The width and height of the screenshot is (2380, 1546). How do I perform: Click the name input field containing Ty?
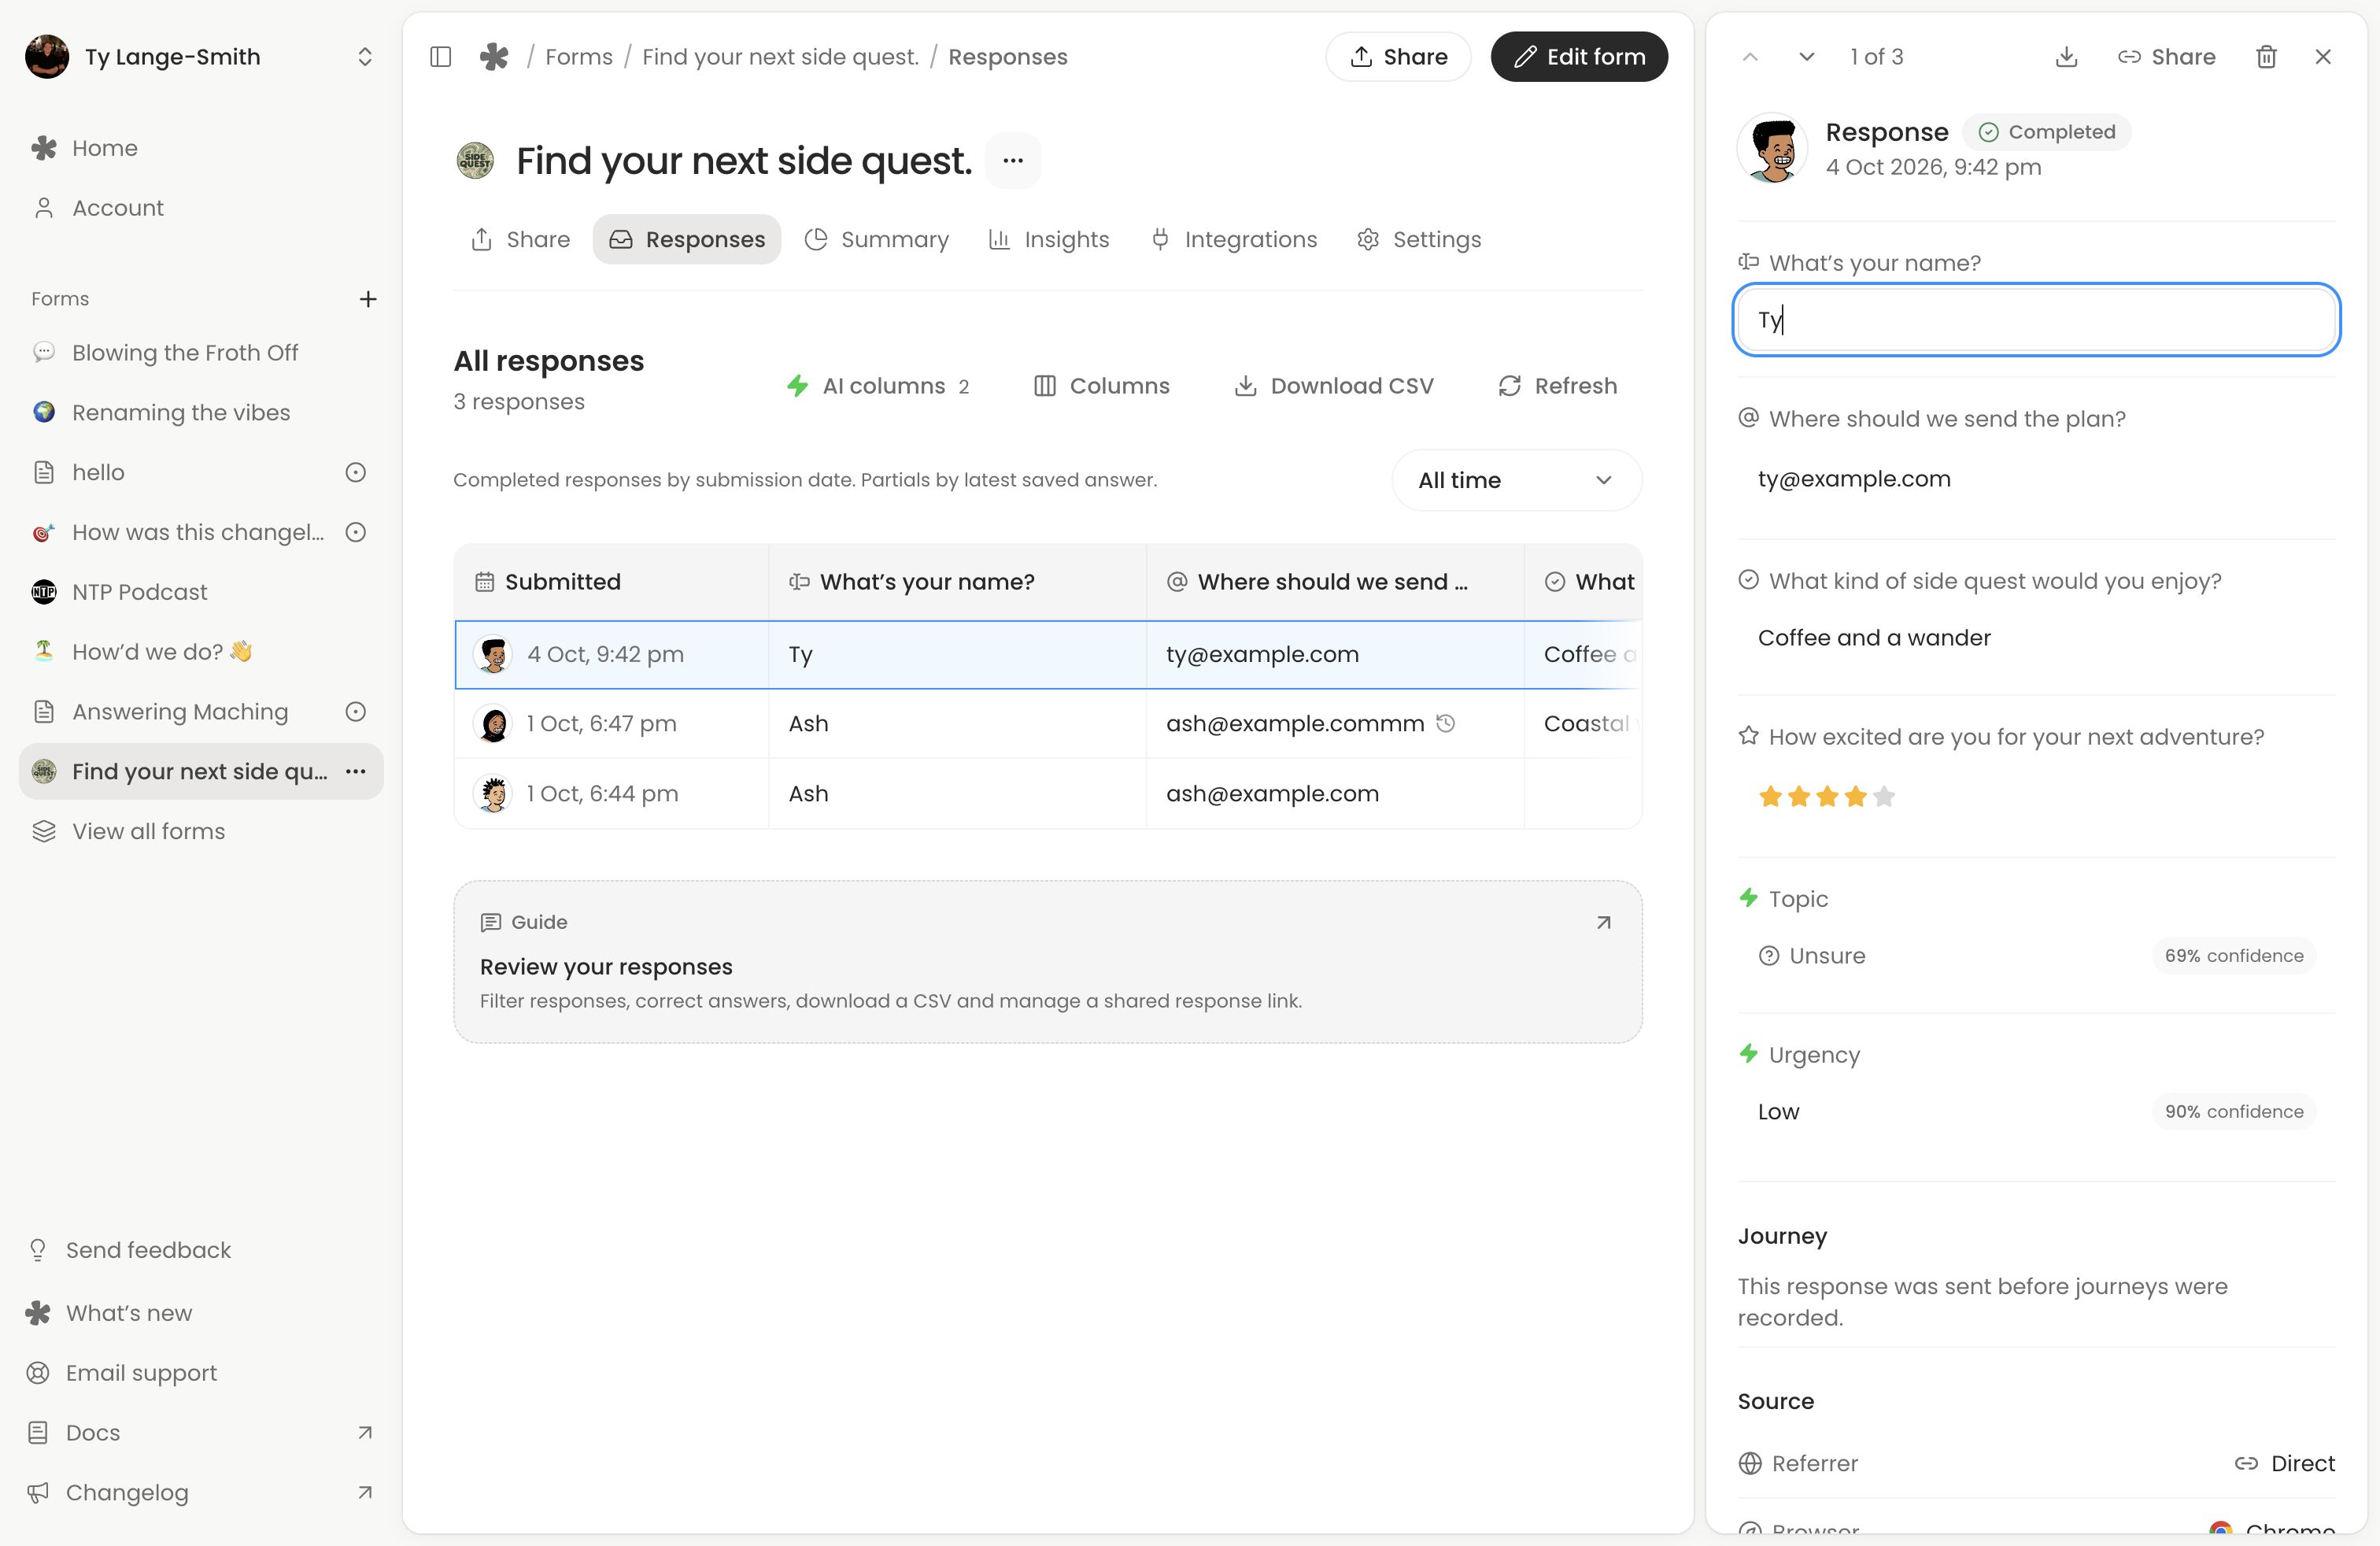tap(2036, 320)
